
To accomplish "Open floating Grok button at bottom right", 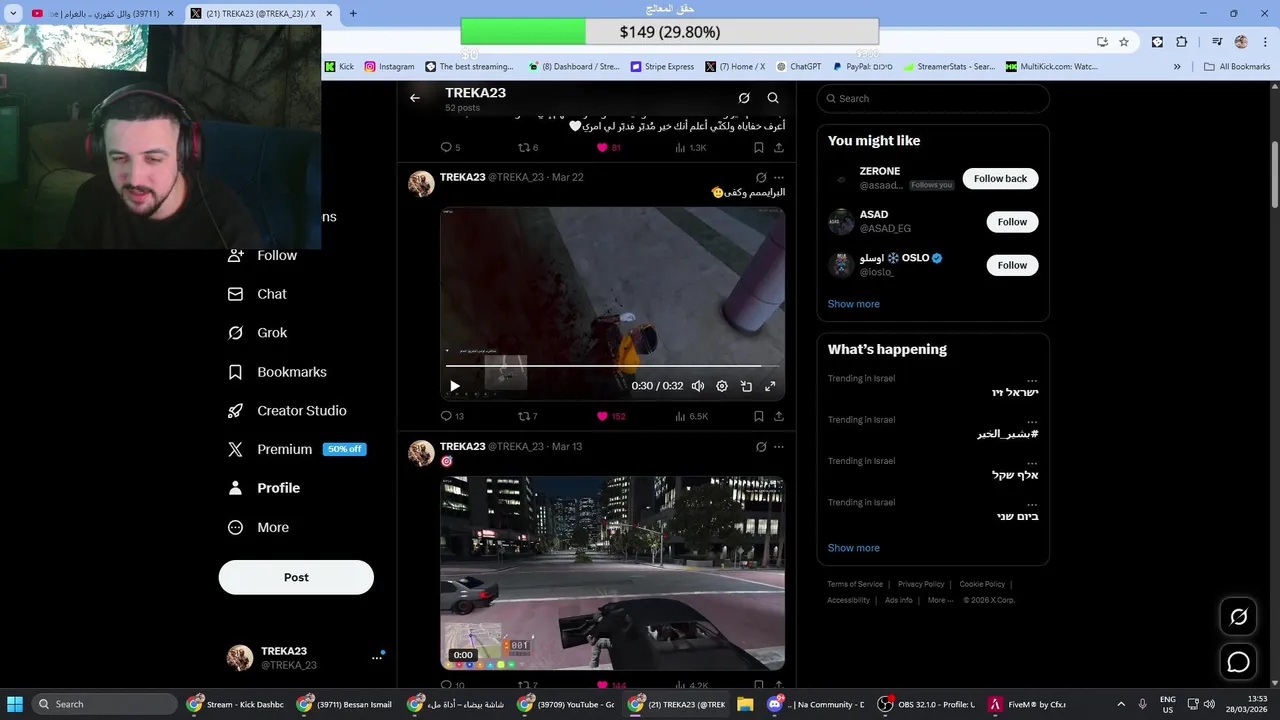I will 1238,617.
